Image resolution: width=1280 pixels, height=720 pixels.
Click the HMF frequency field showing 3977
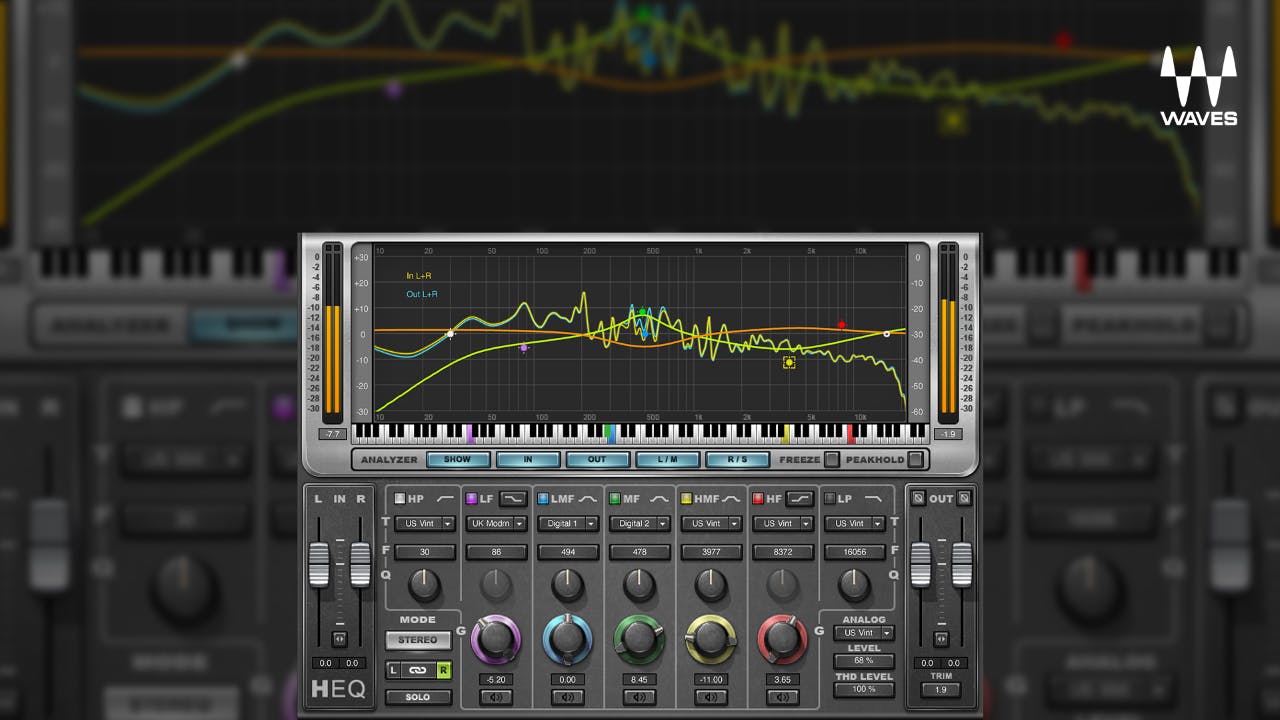(712, 552)
